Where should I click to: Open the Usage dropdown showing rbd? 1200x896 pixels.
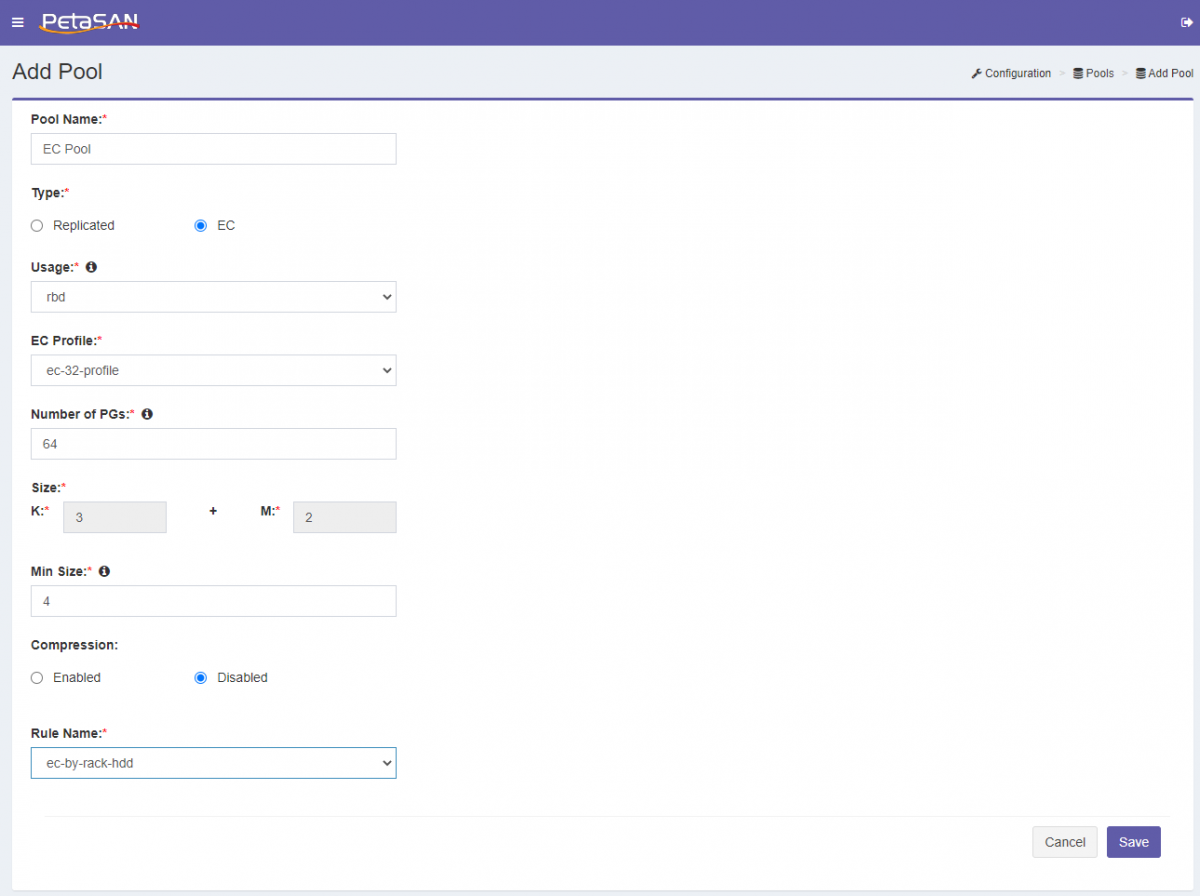pos(213,297)
